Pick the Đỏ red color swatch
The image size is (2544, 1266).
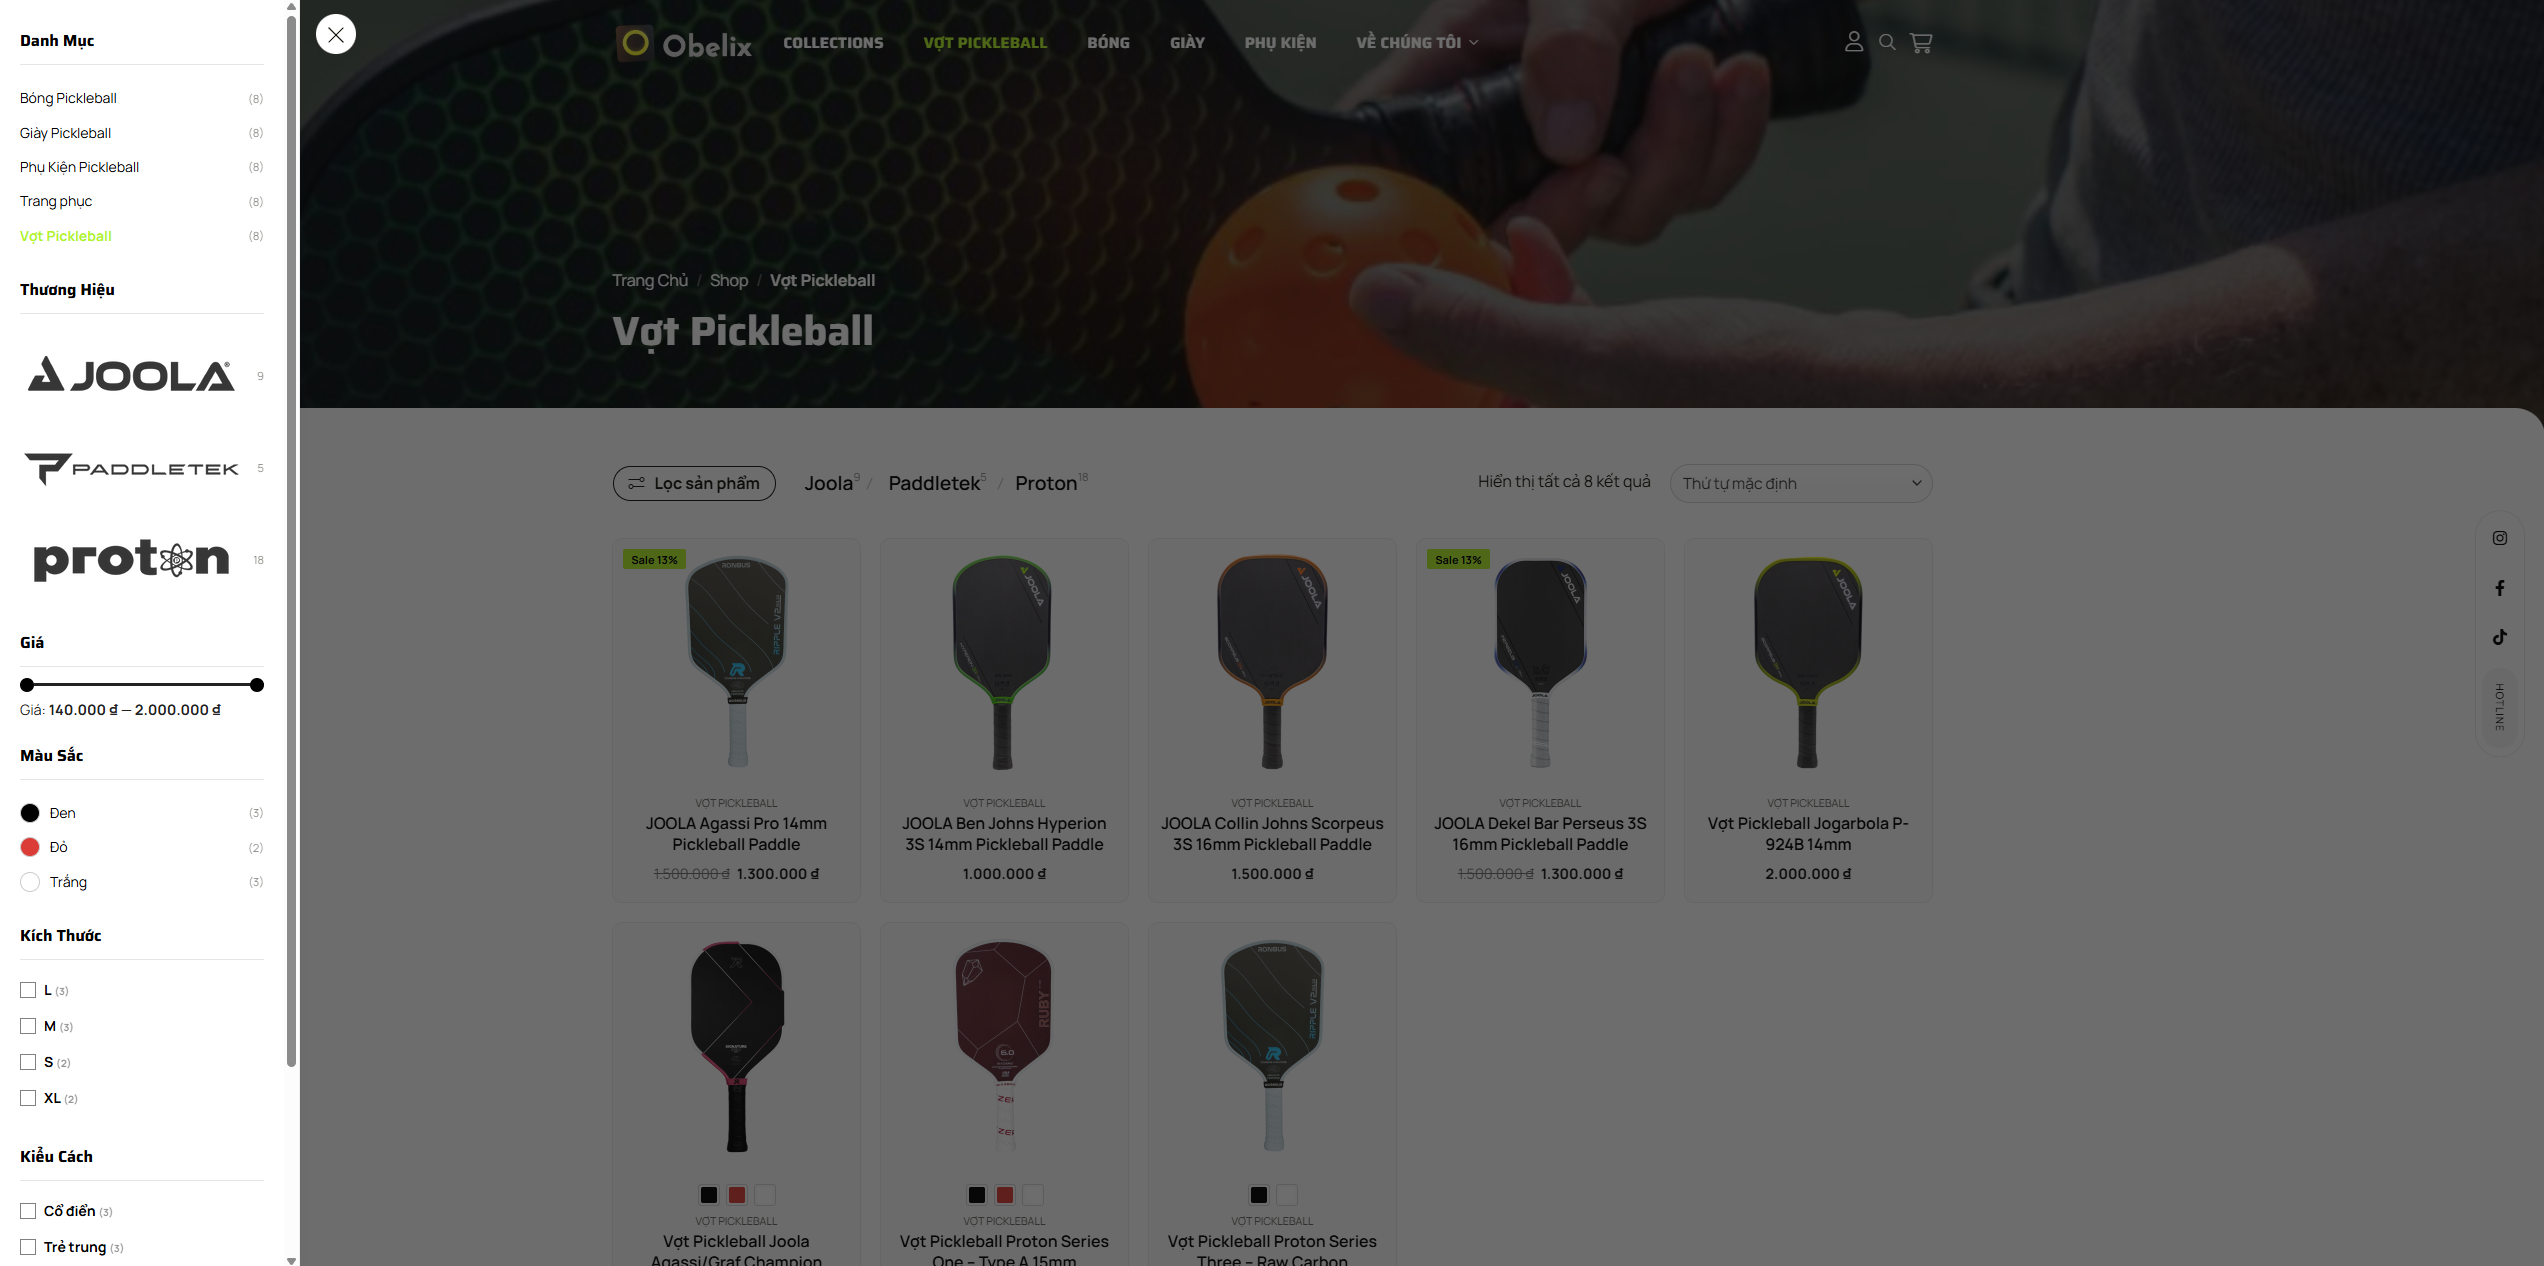[x=30, y=847]
